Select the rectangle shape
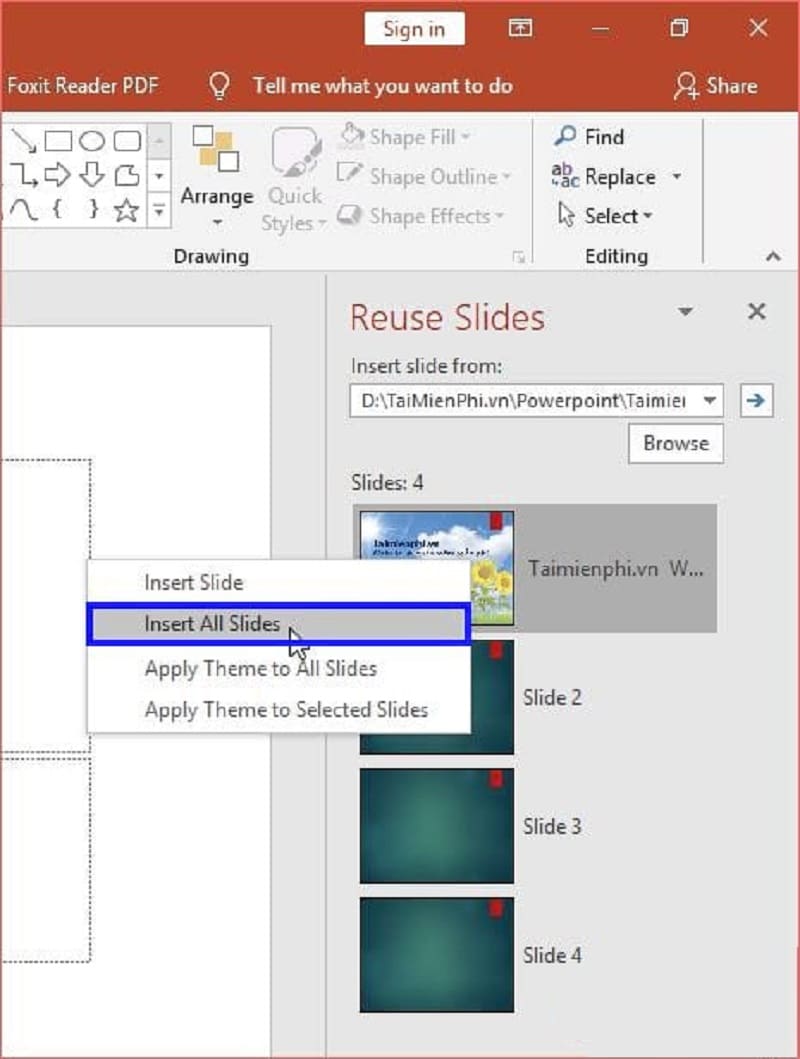Viewport: 800px width, 1059px height. click(x=58, y=140)
